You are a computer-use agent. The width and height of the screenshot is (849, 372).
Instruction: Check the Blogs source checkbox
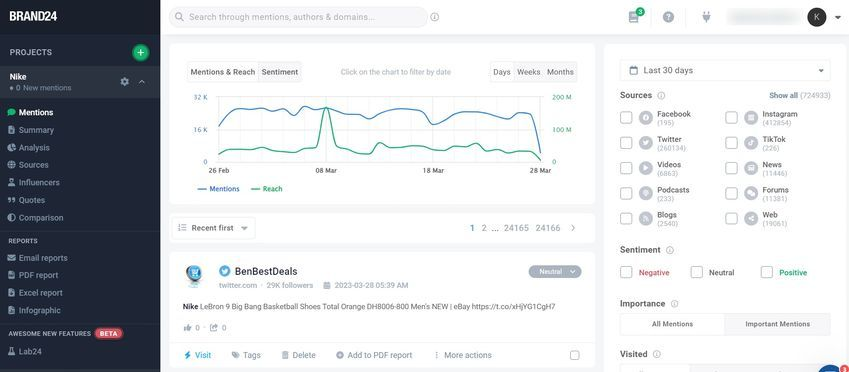[626, 218]
